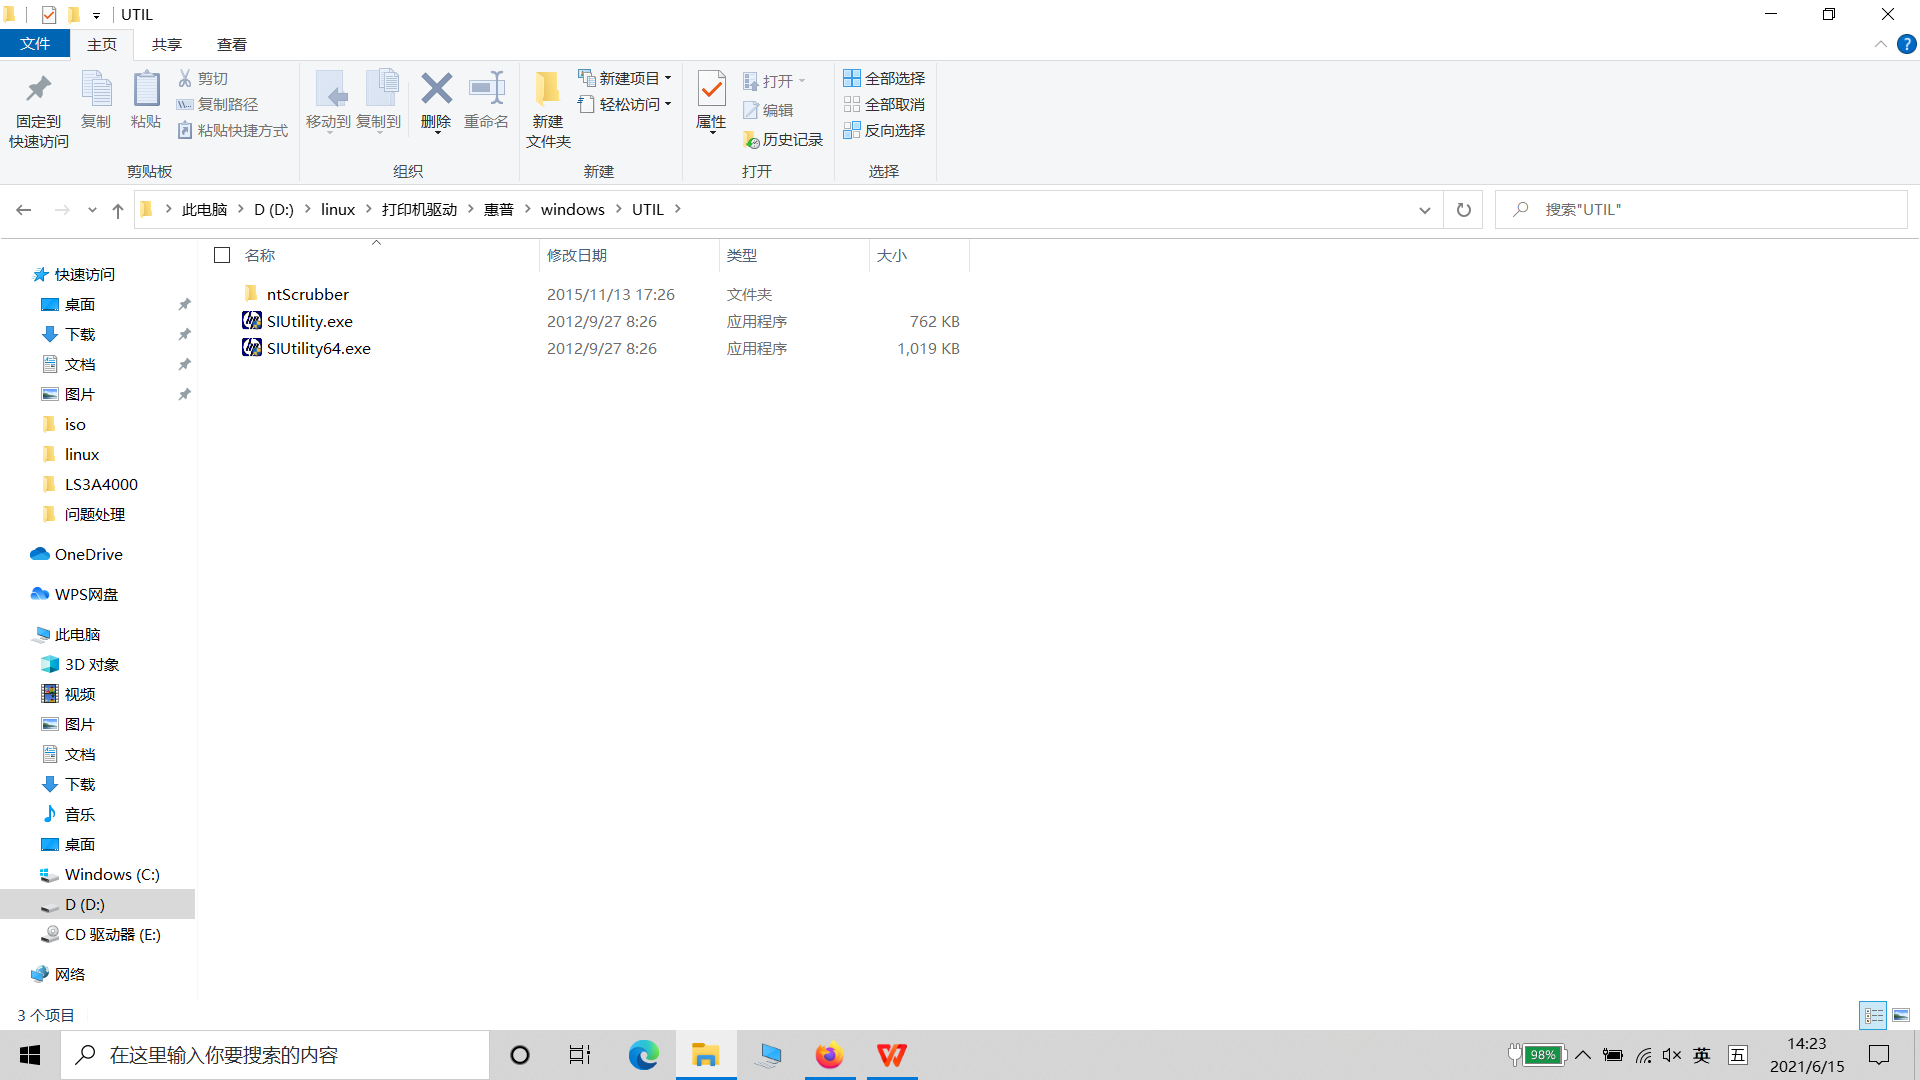
Task: Open the address bar history dropdown
Action: click(x=1425, y=210)
